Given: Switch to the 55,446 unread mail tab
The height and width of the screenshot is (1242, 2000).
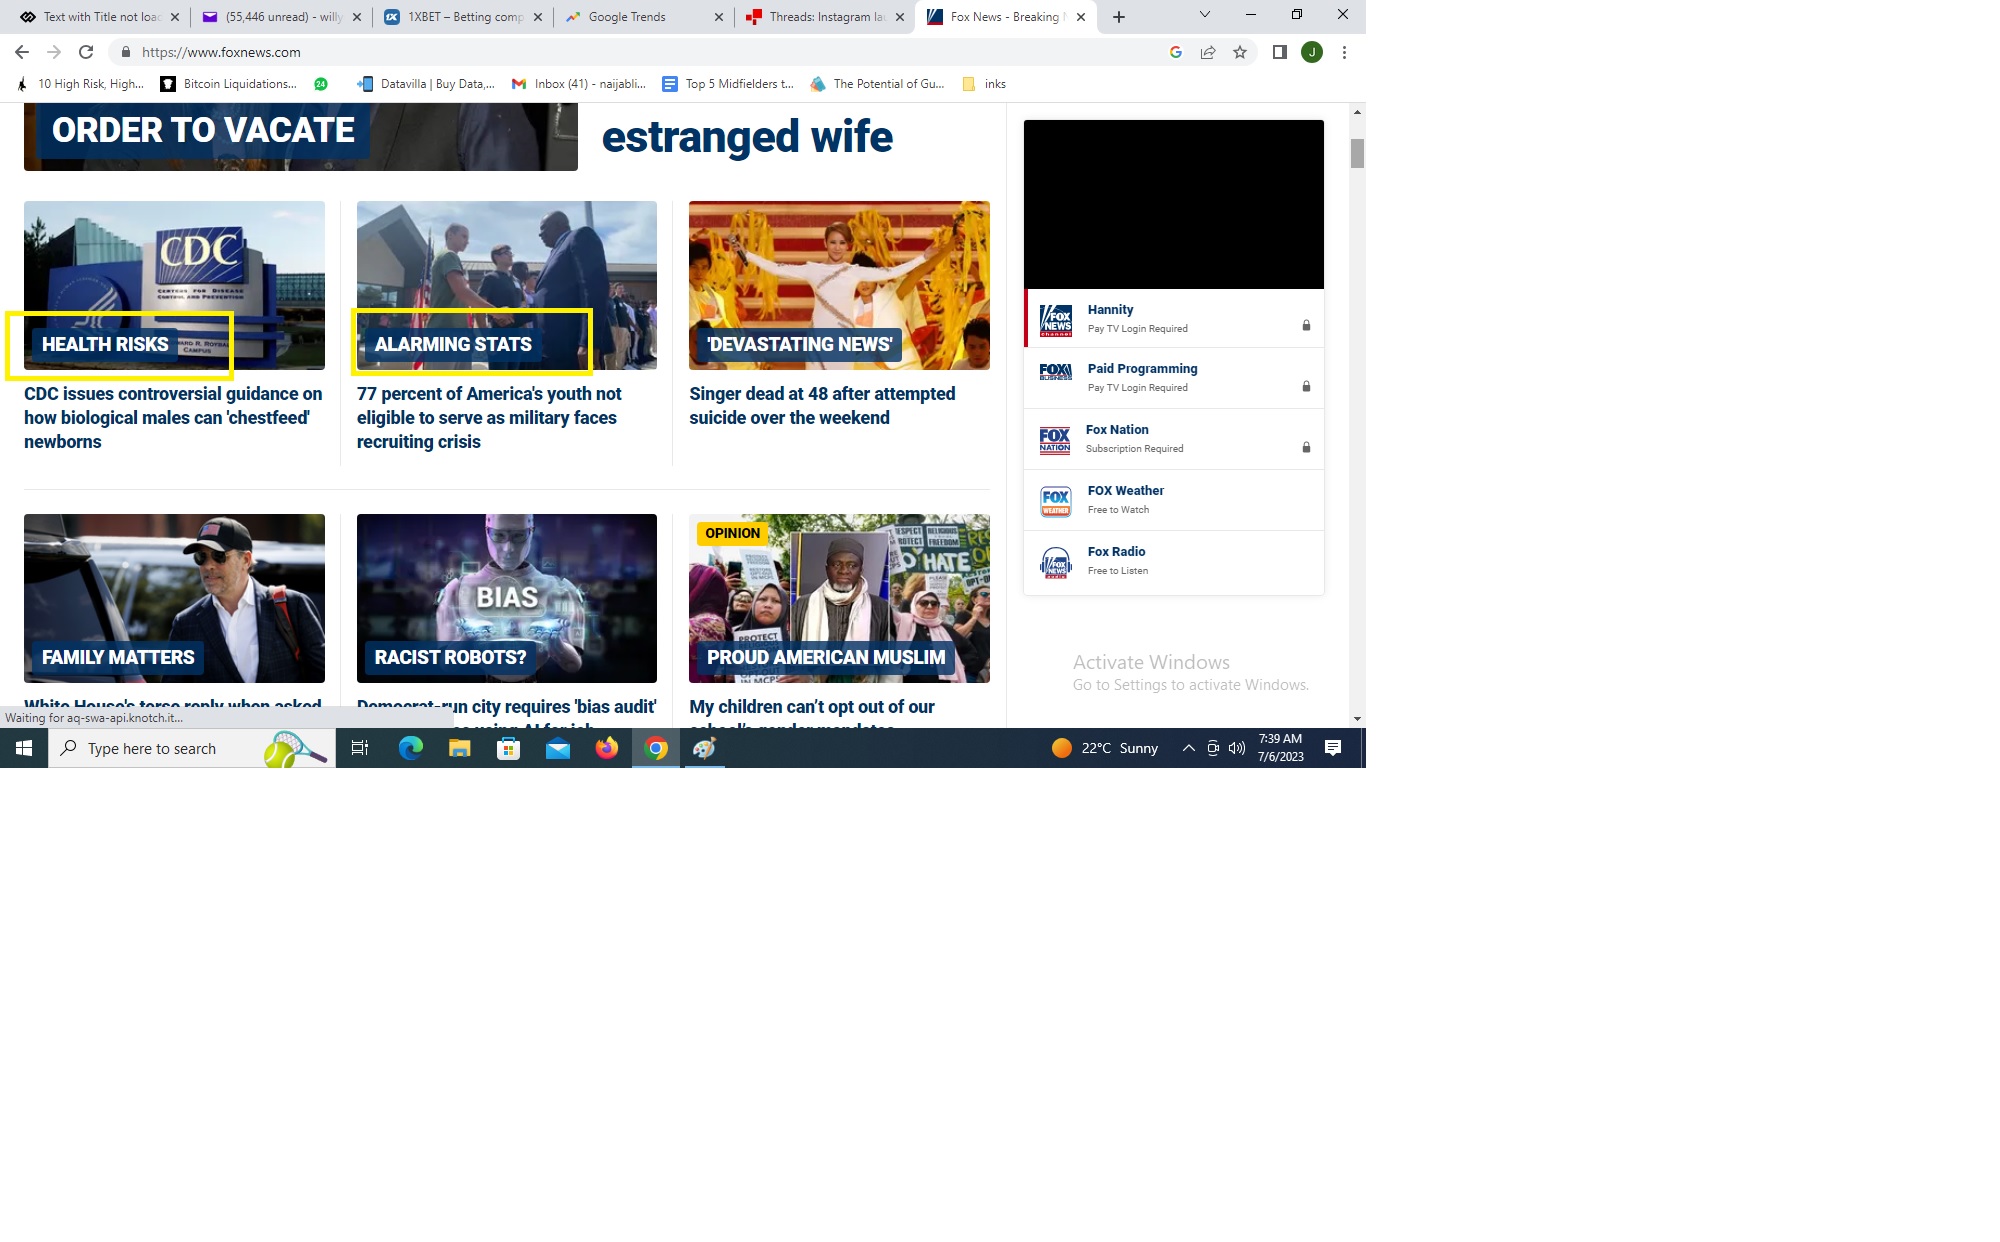Looking at the screenshot, I should tap(281, 17).
